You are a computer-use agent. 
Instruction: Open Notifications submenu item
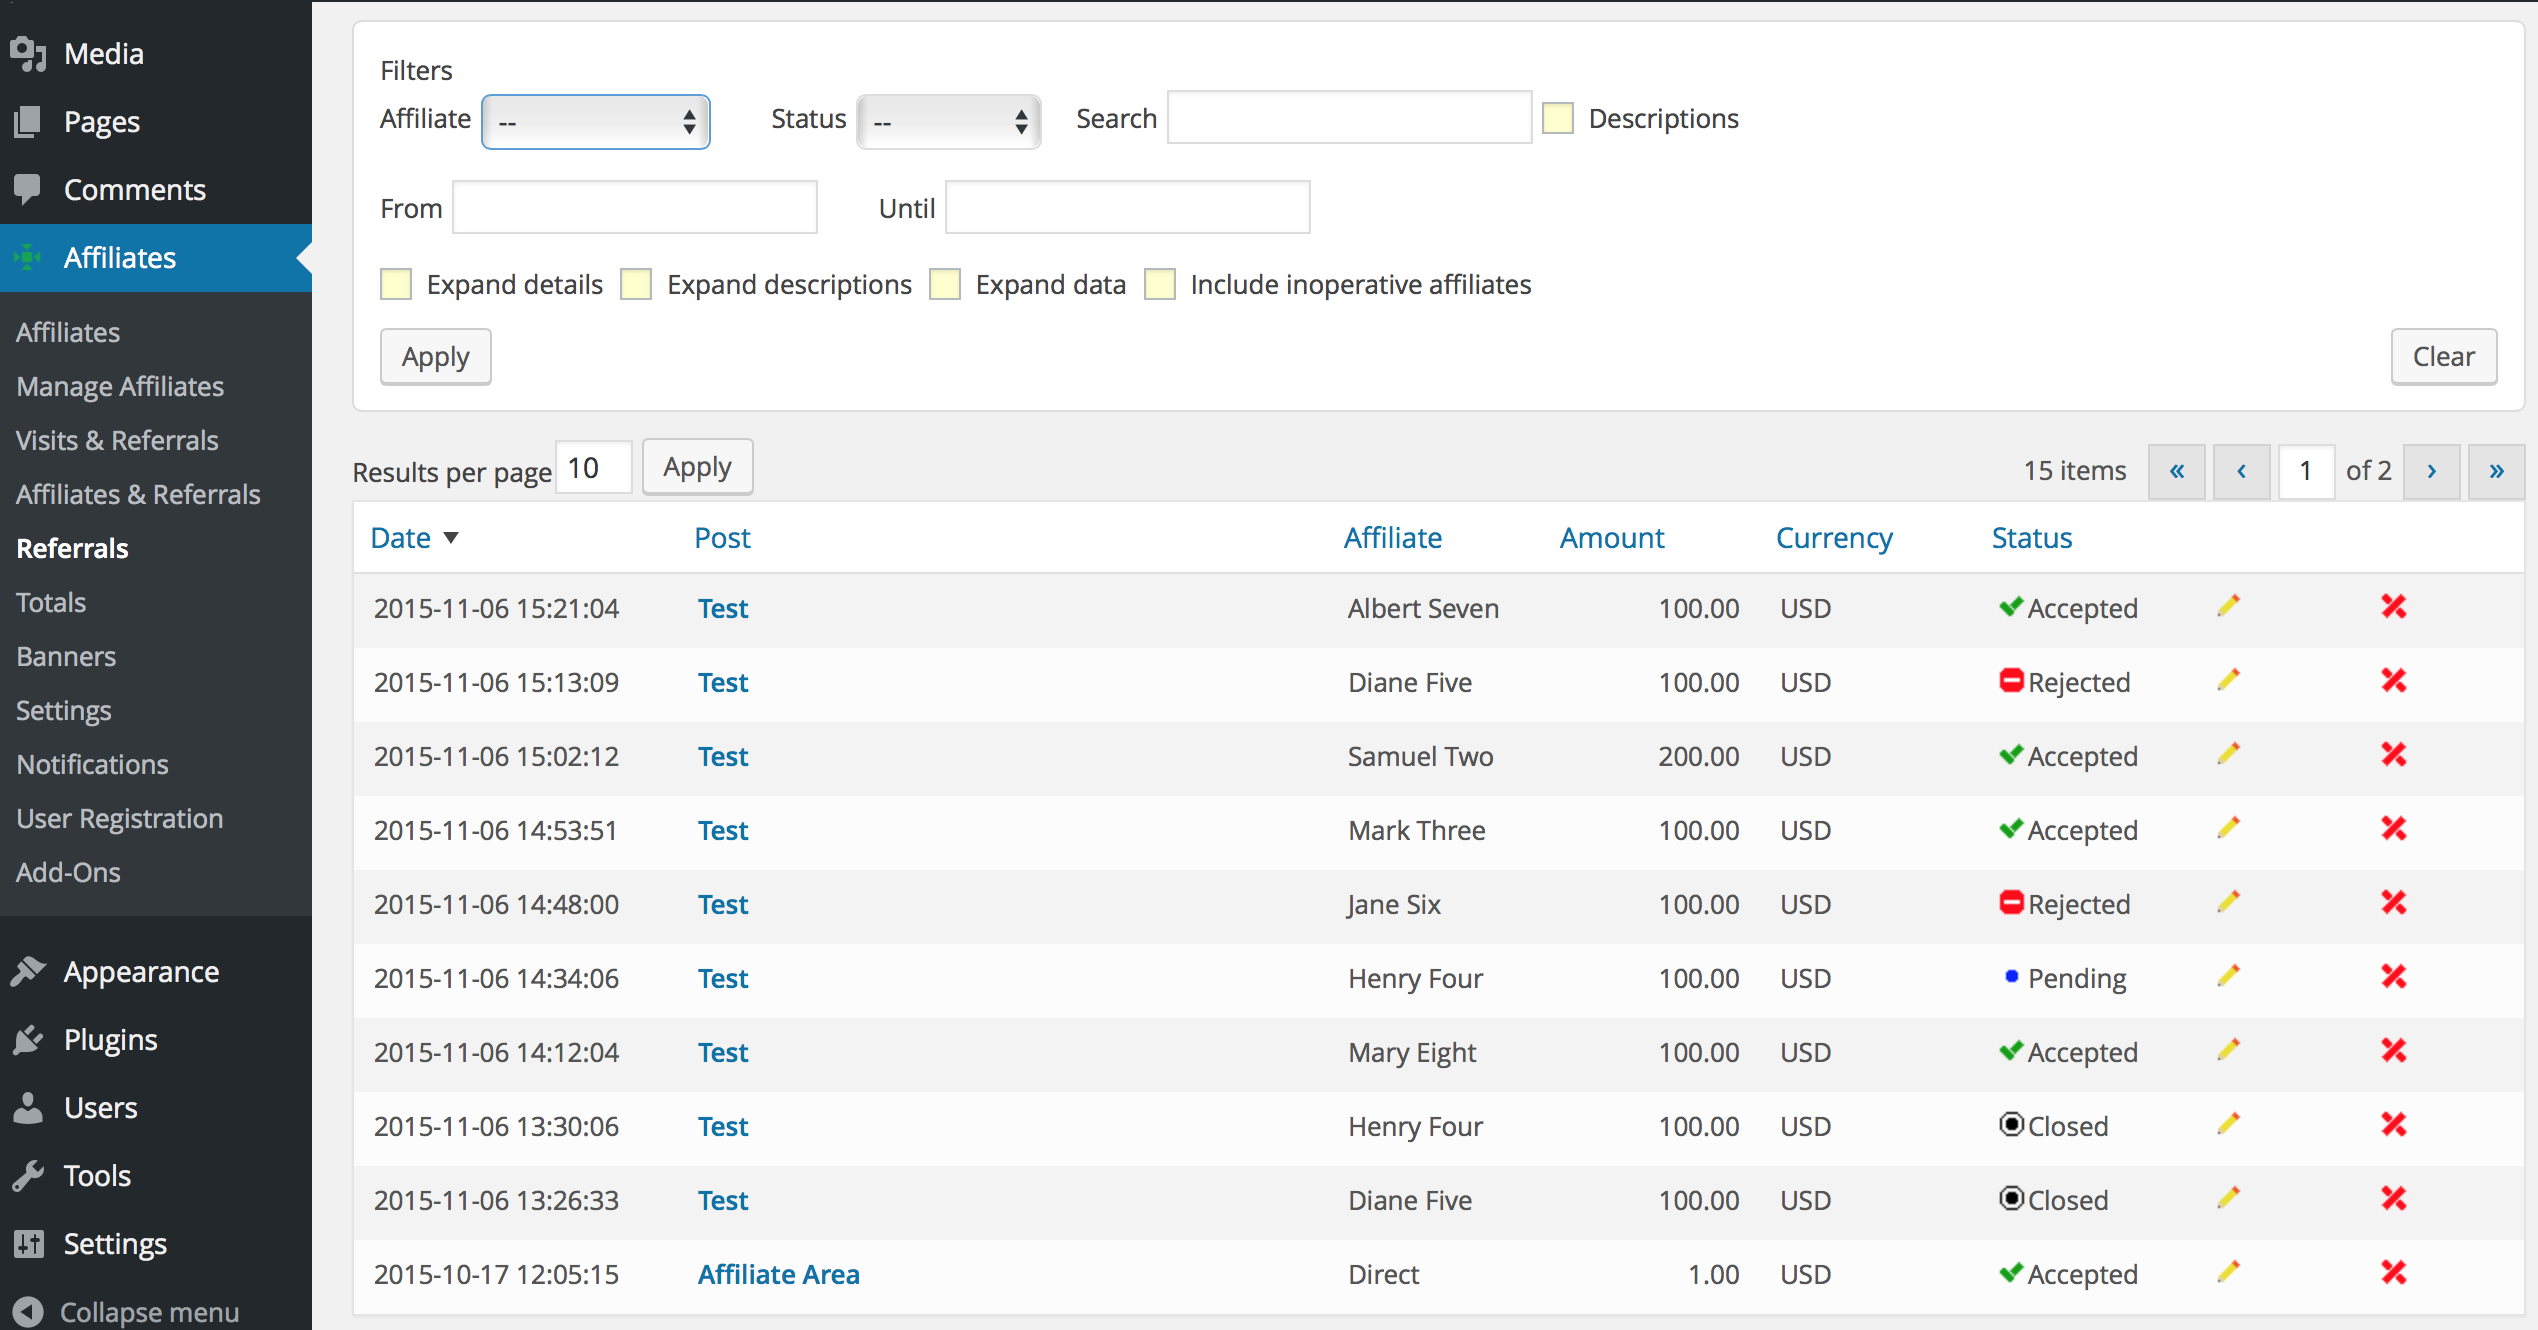pyautogui.click(x=92, y=764)
